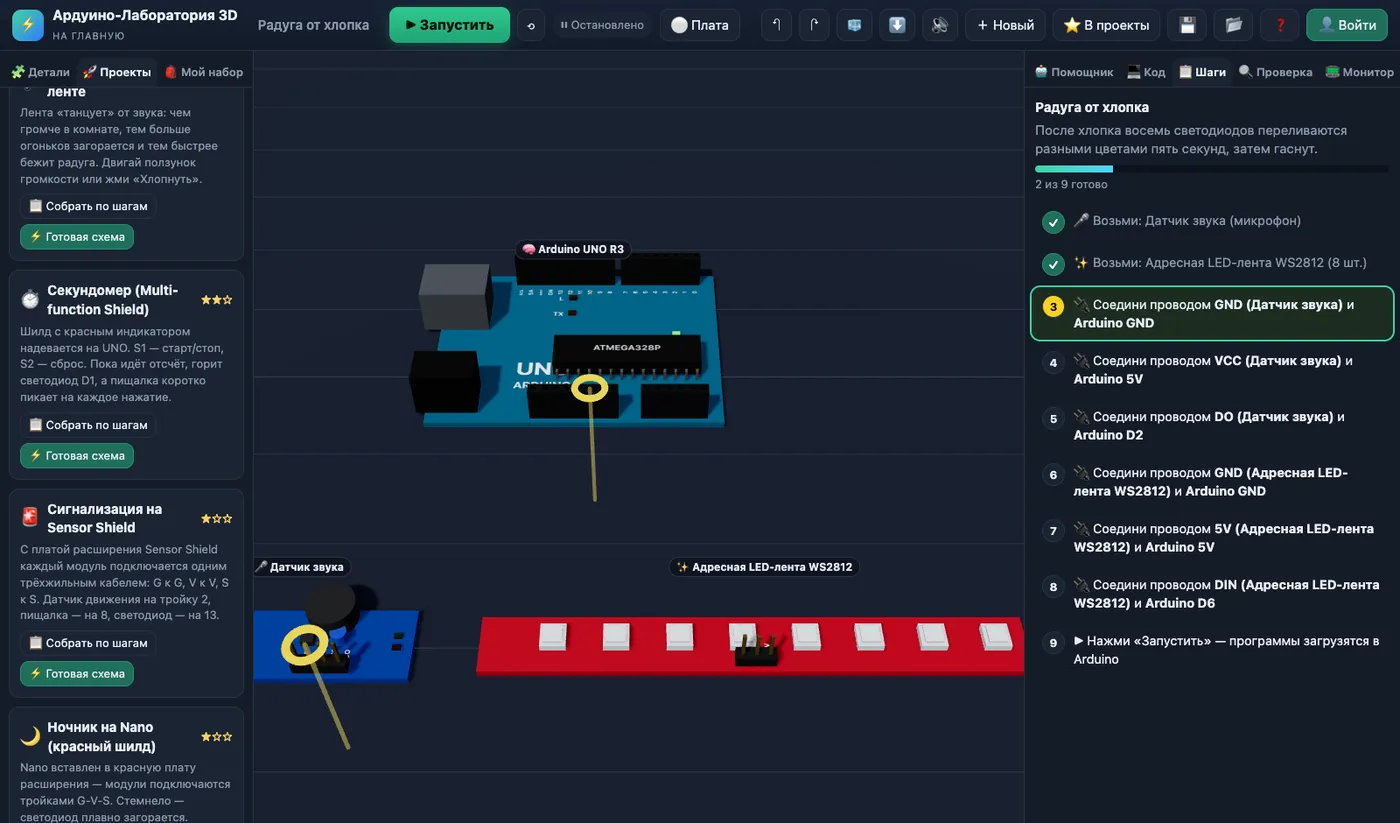Click the ATMEGA328P chip on the Arduino
Viewport: 1400px width, 823px height.
[627, 352]
